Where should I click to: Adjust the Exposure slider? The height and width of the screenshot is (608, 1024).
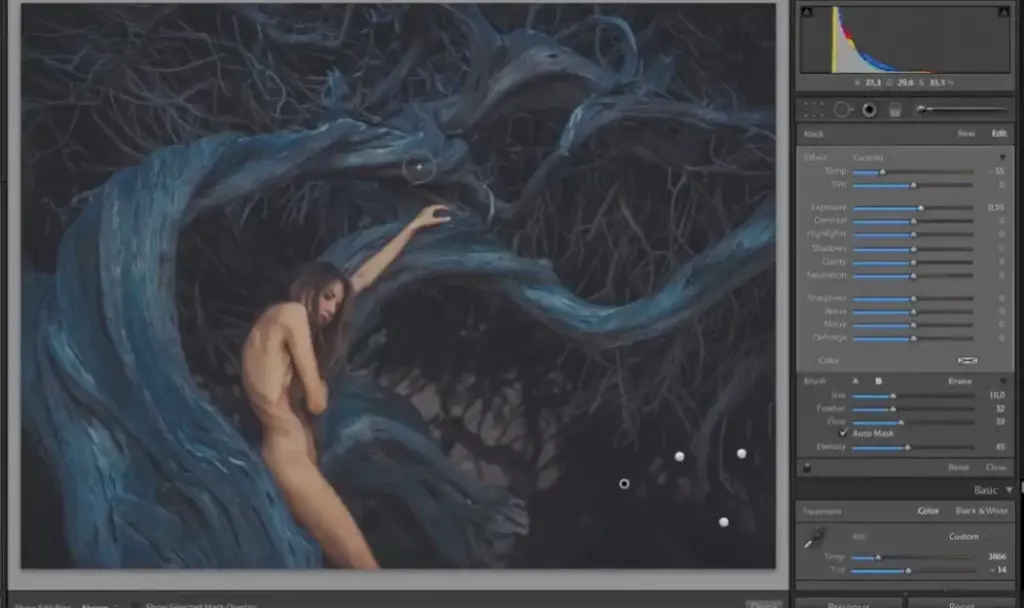913,208
